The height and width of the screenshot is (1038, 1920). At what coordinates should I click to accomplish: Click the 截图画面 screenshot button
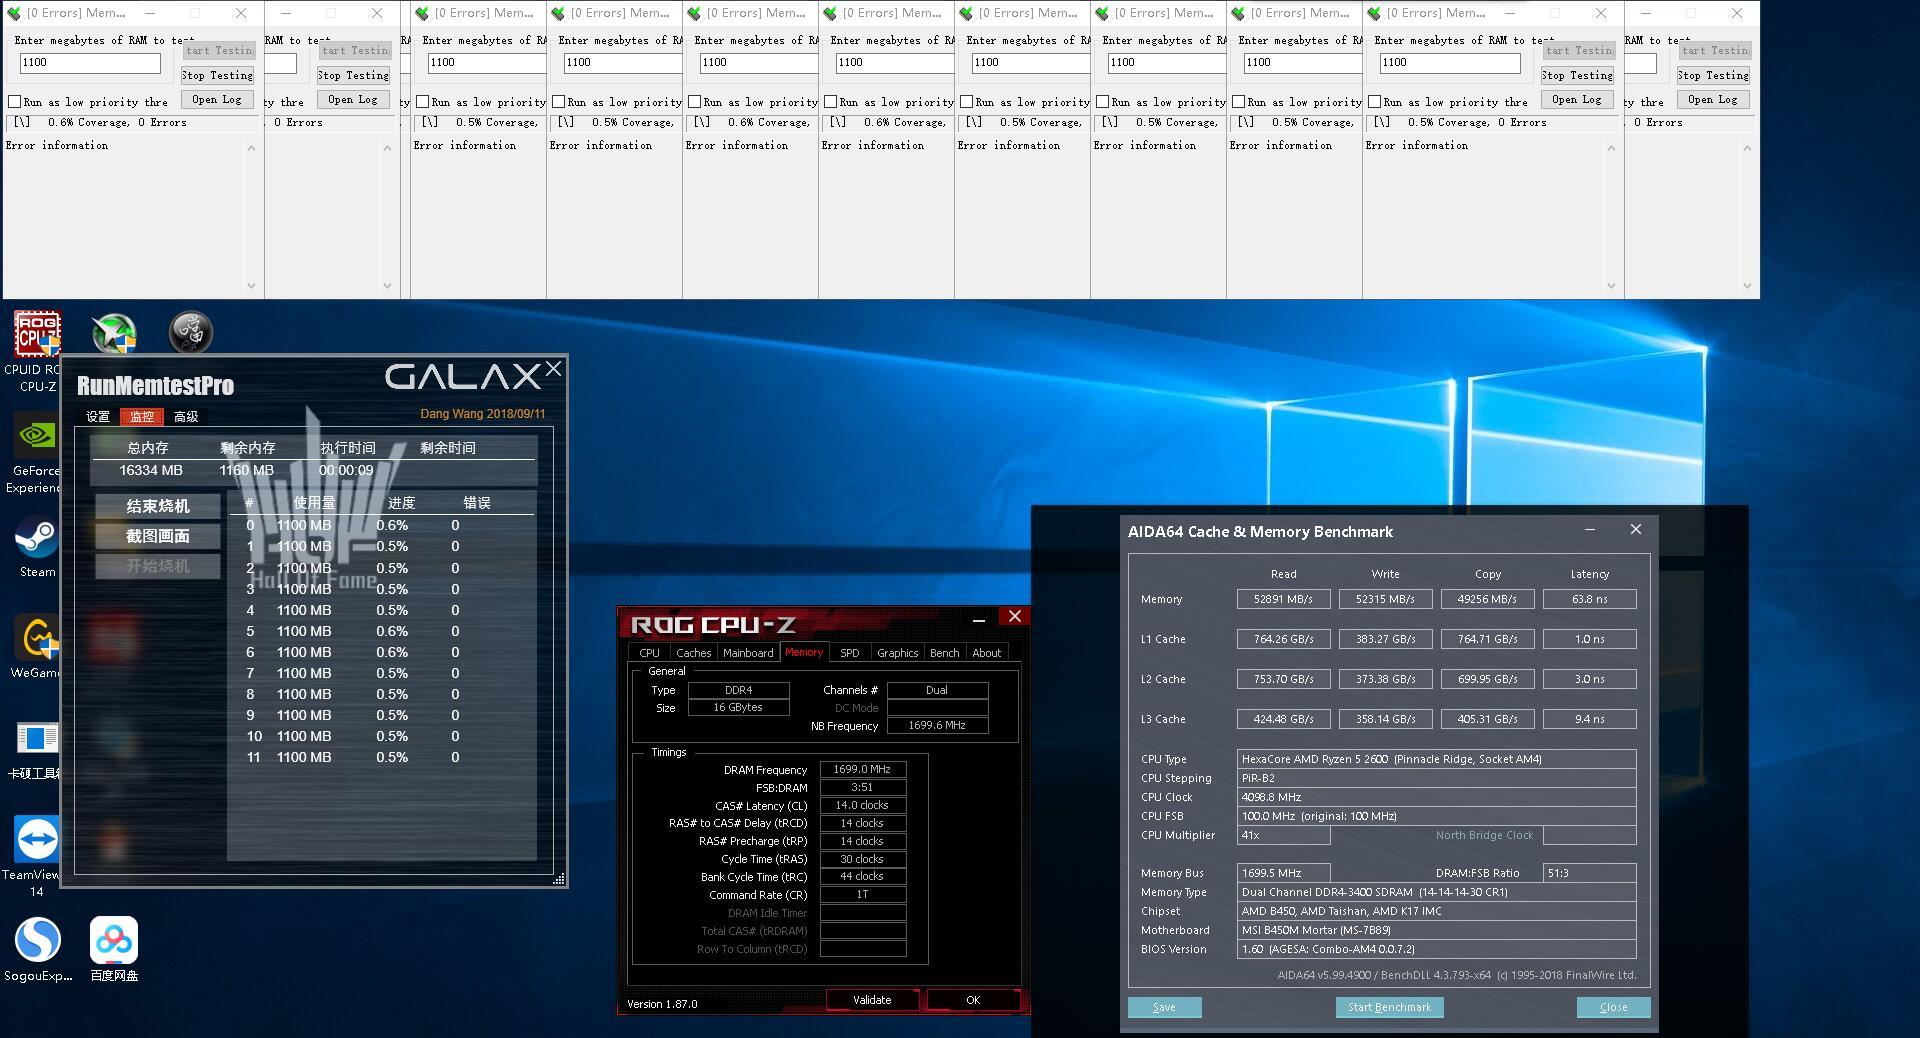pyautogui.click(x=158, y=536)
